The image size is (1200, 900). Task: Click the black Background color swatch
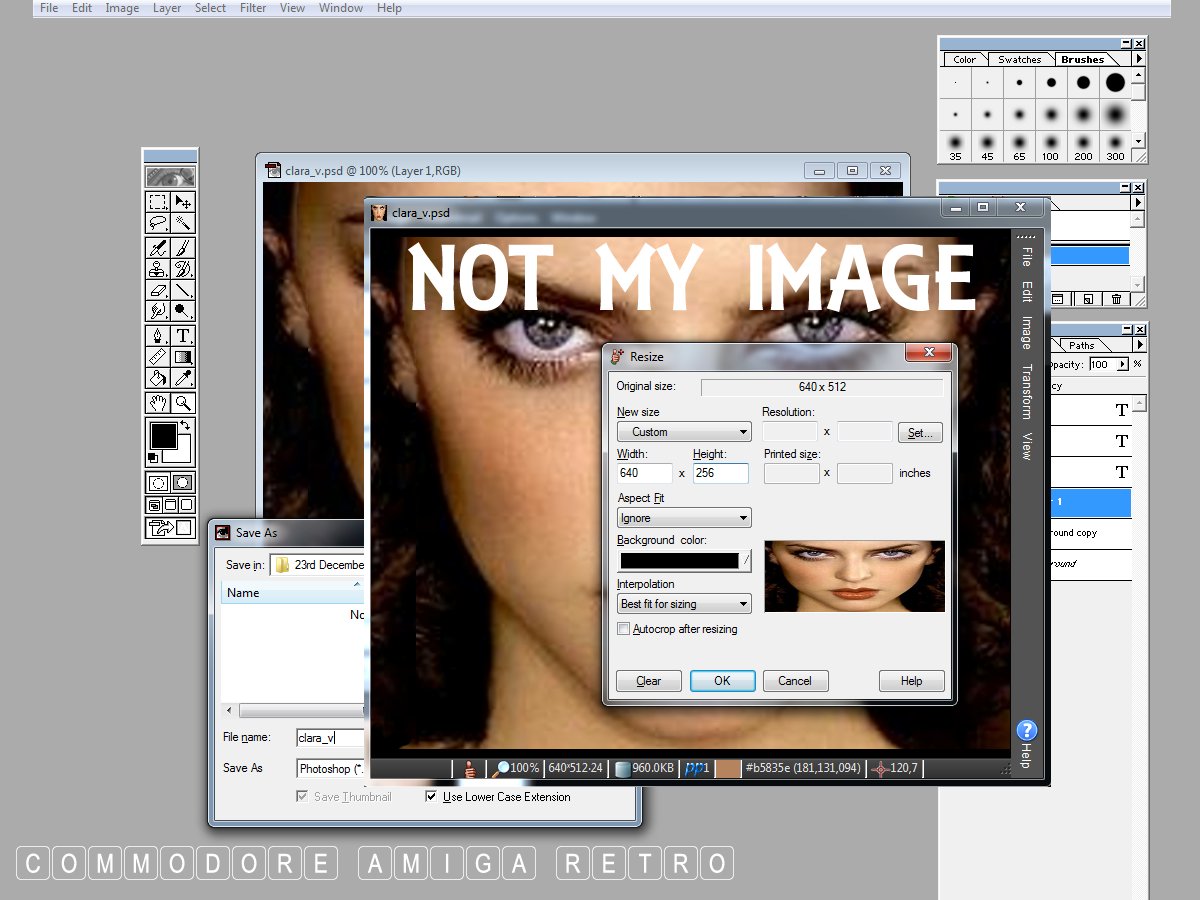coord(679,561)
